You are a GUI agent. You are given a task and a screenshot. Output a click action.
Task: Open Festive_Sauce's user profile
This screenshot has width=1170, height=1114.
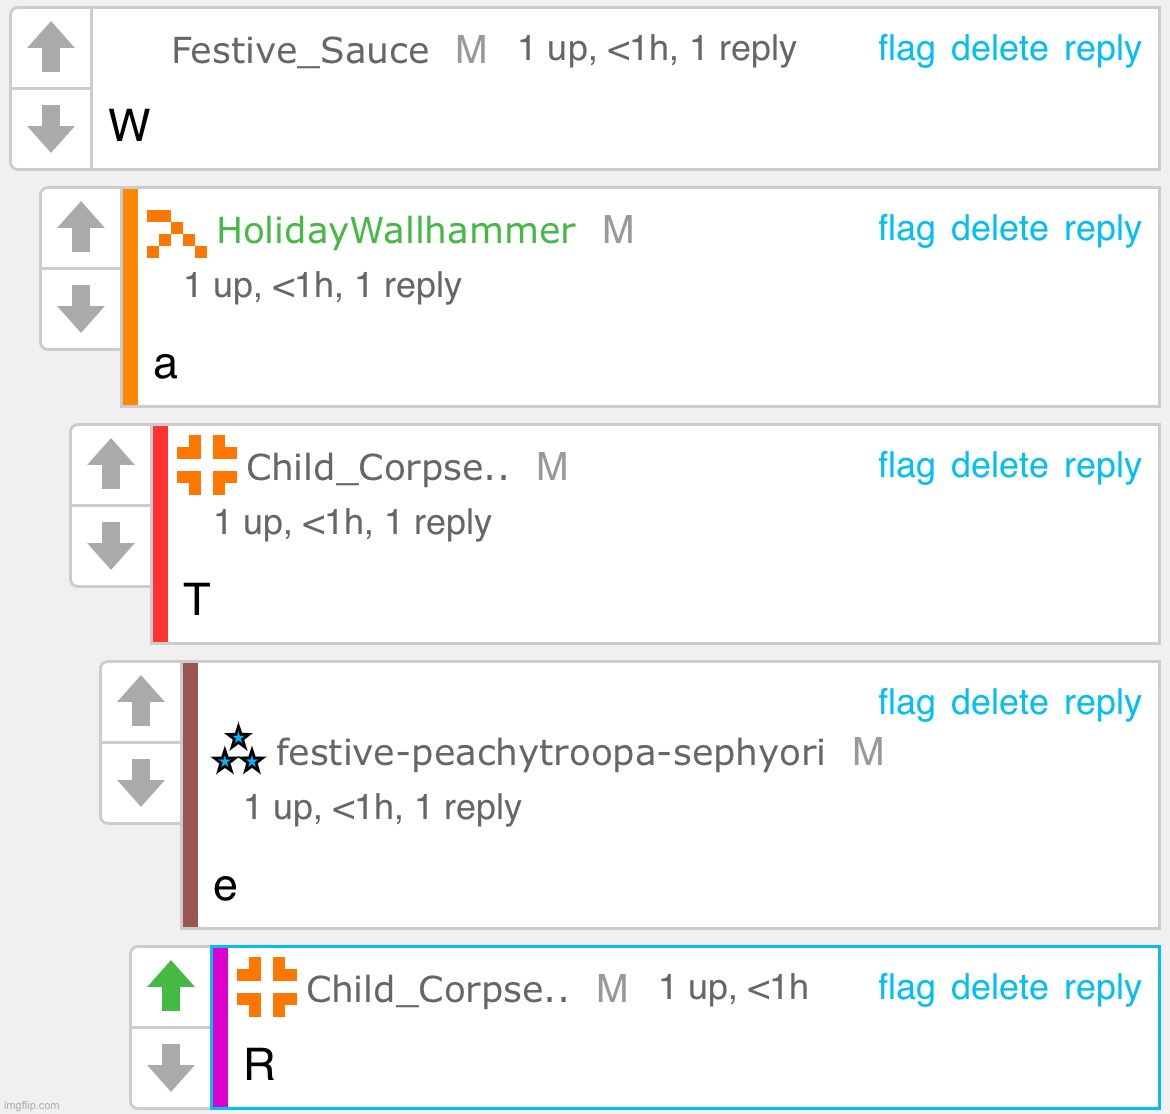(x=300, y=50)
